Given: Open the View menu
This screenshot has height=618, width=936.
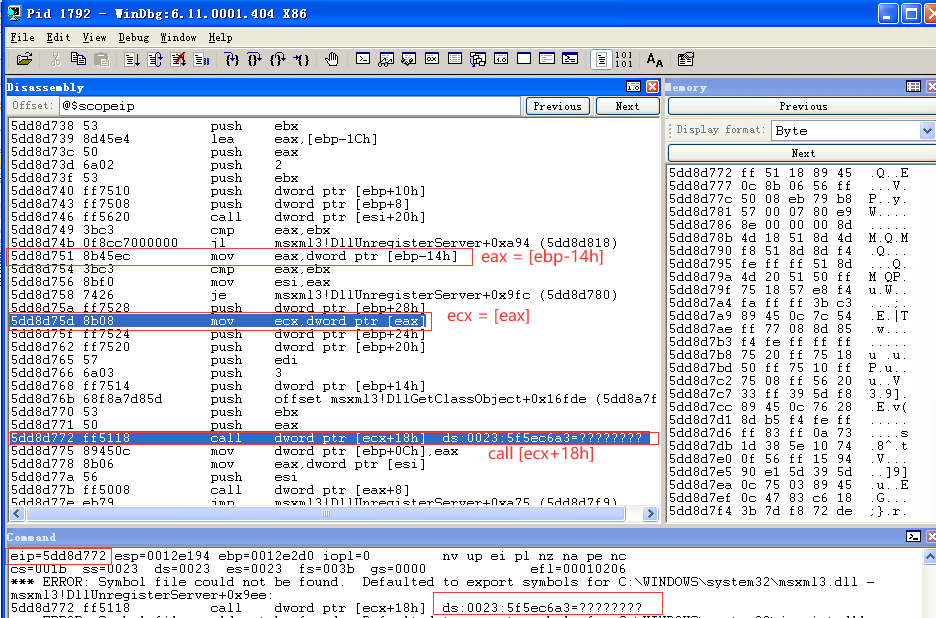Looking at the screenshot, I should [94, 37].
